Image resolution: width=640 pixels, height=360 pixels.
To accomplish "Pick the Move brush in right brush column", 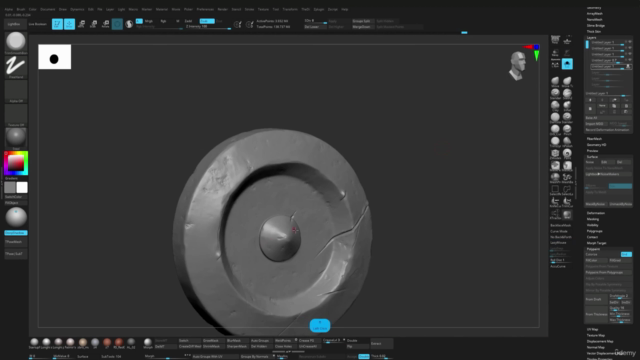I will (555, 81).
